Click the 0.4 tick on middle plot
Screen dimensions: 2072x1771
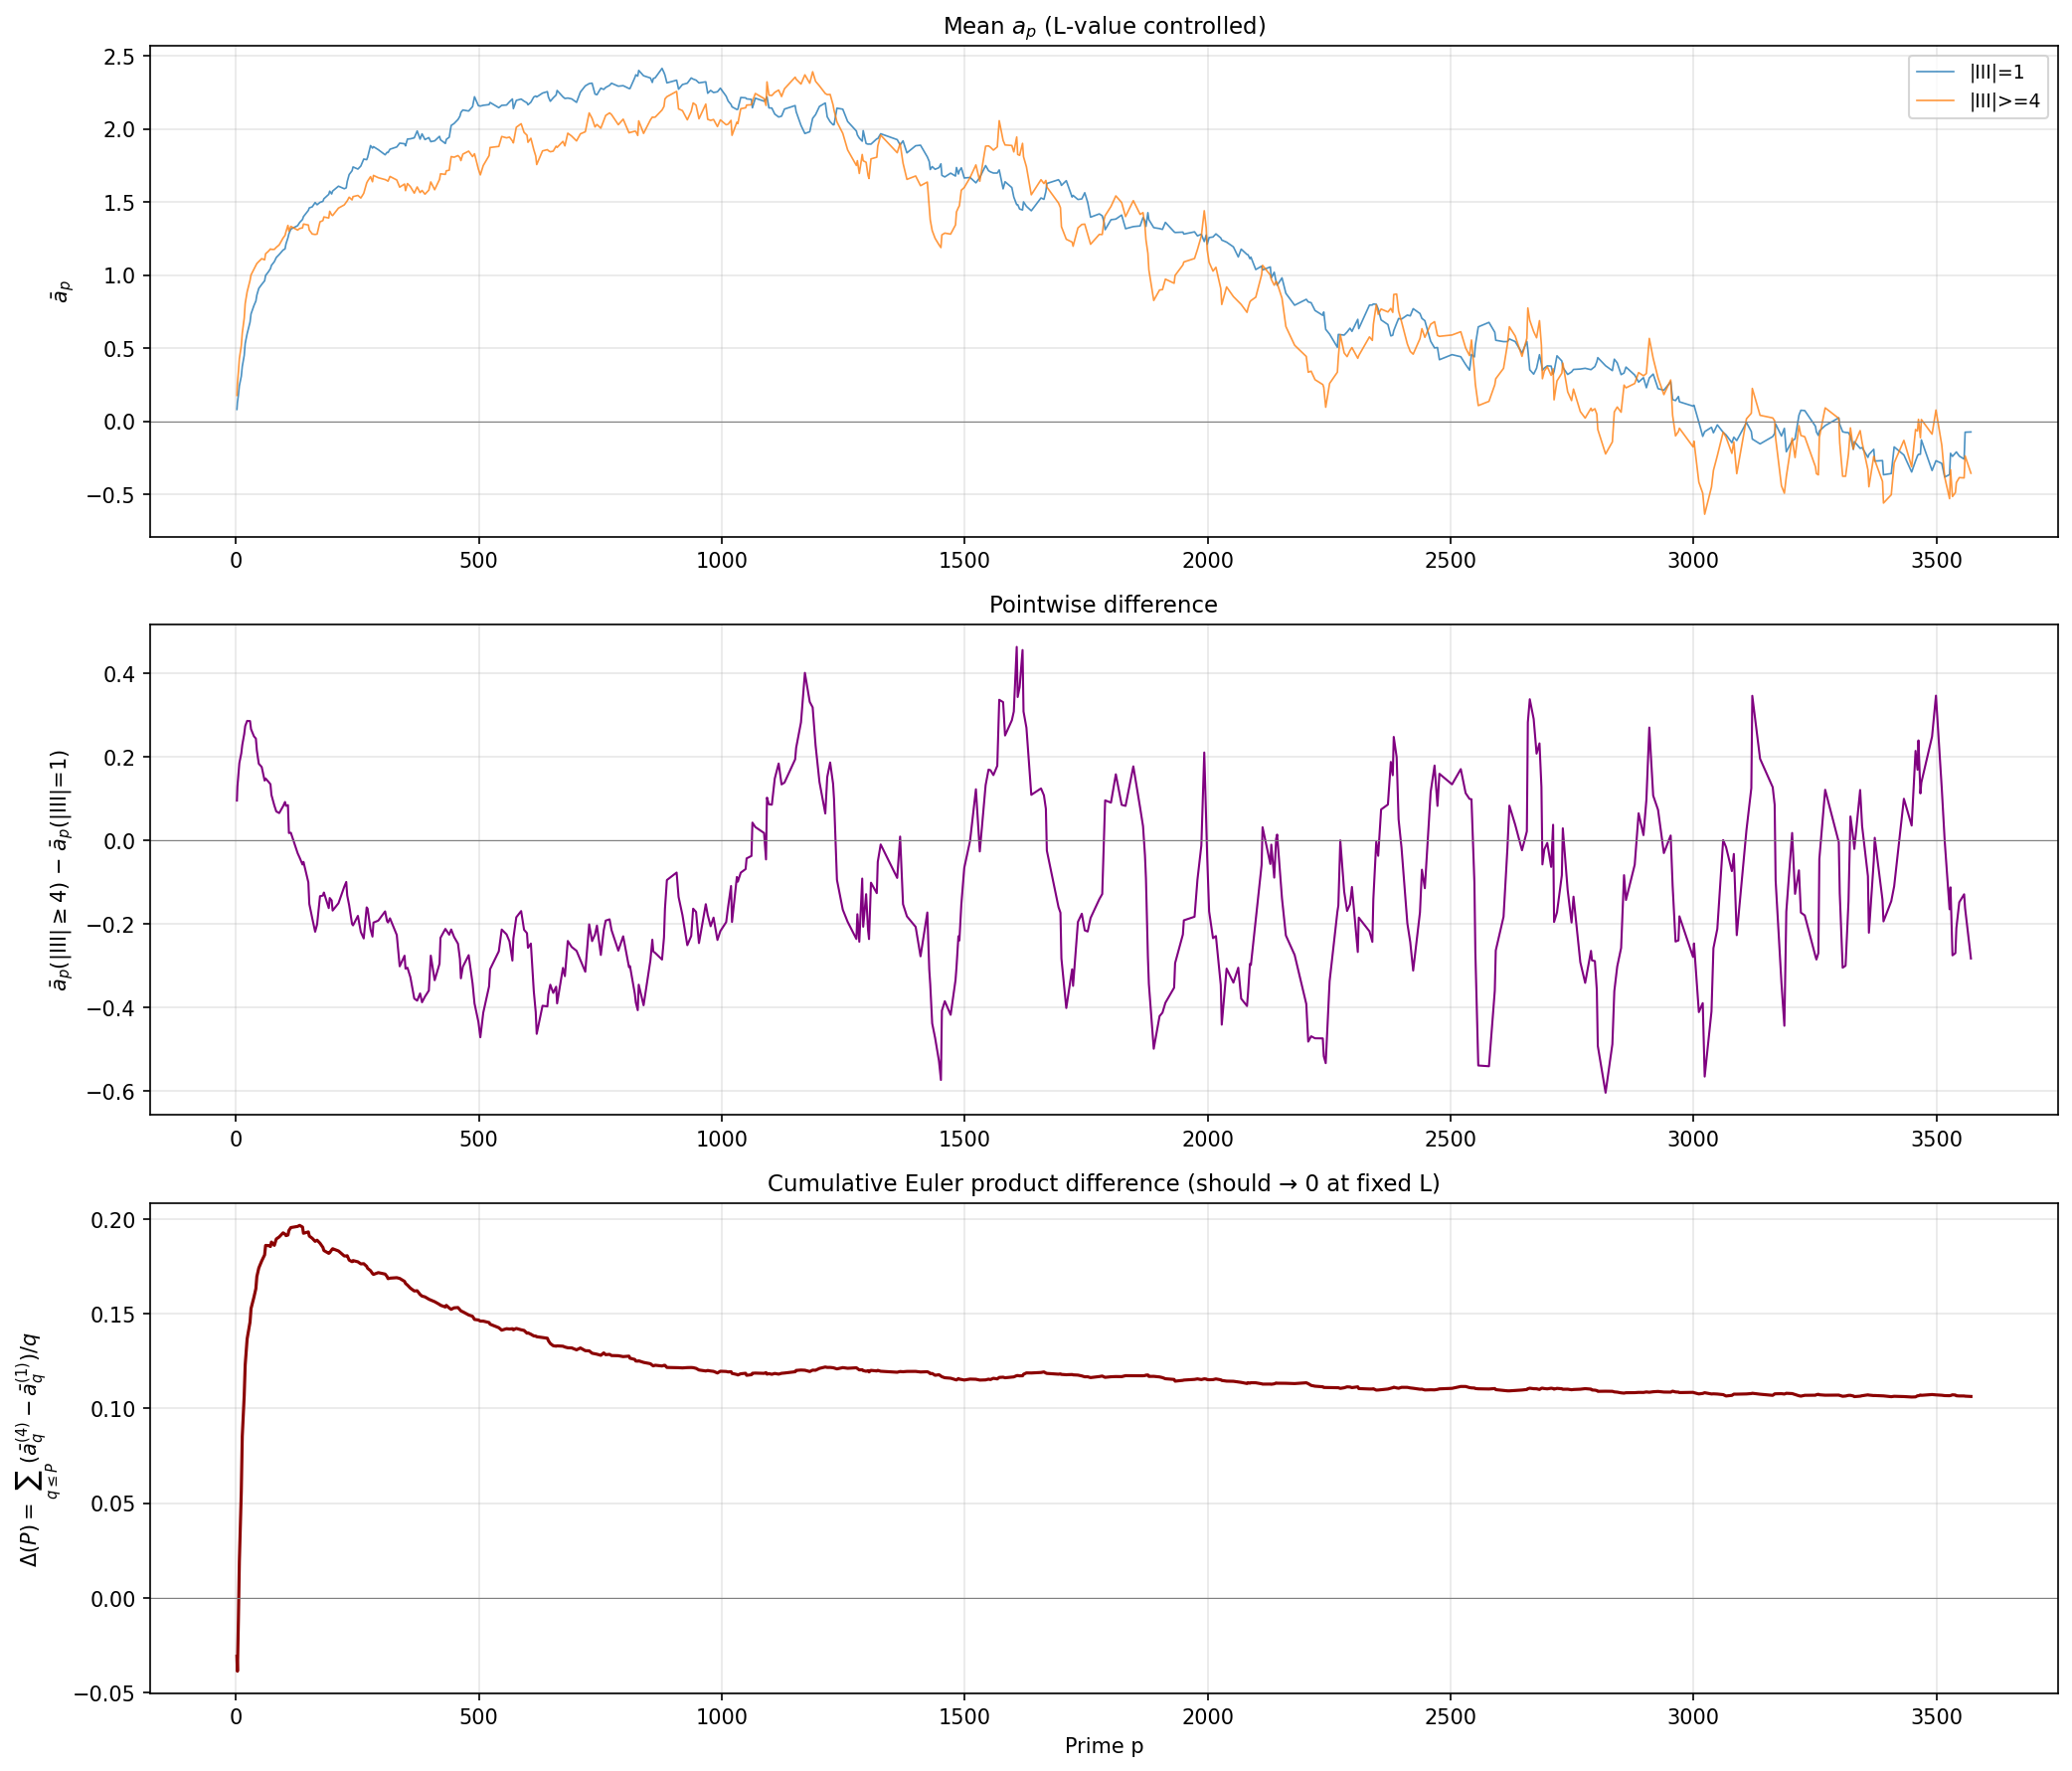pos(120,673)
